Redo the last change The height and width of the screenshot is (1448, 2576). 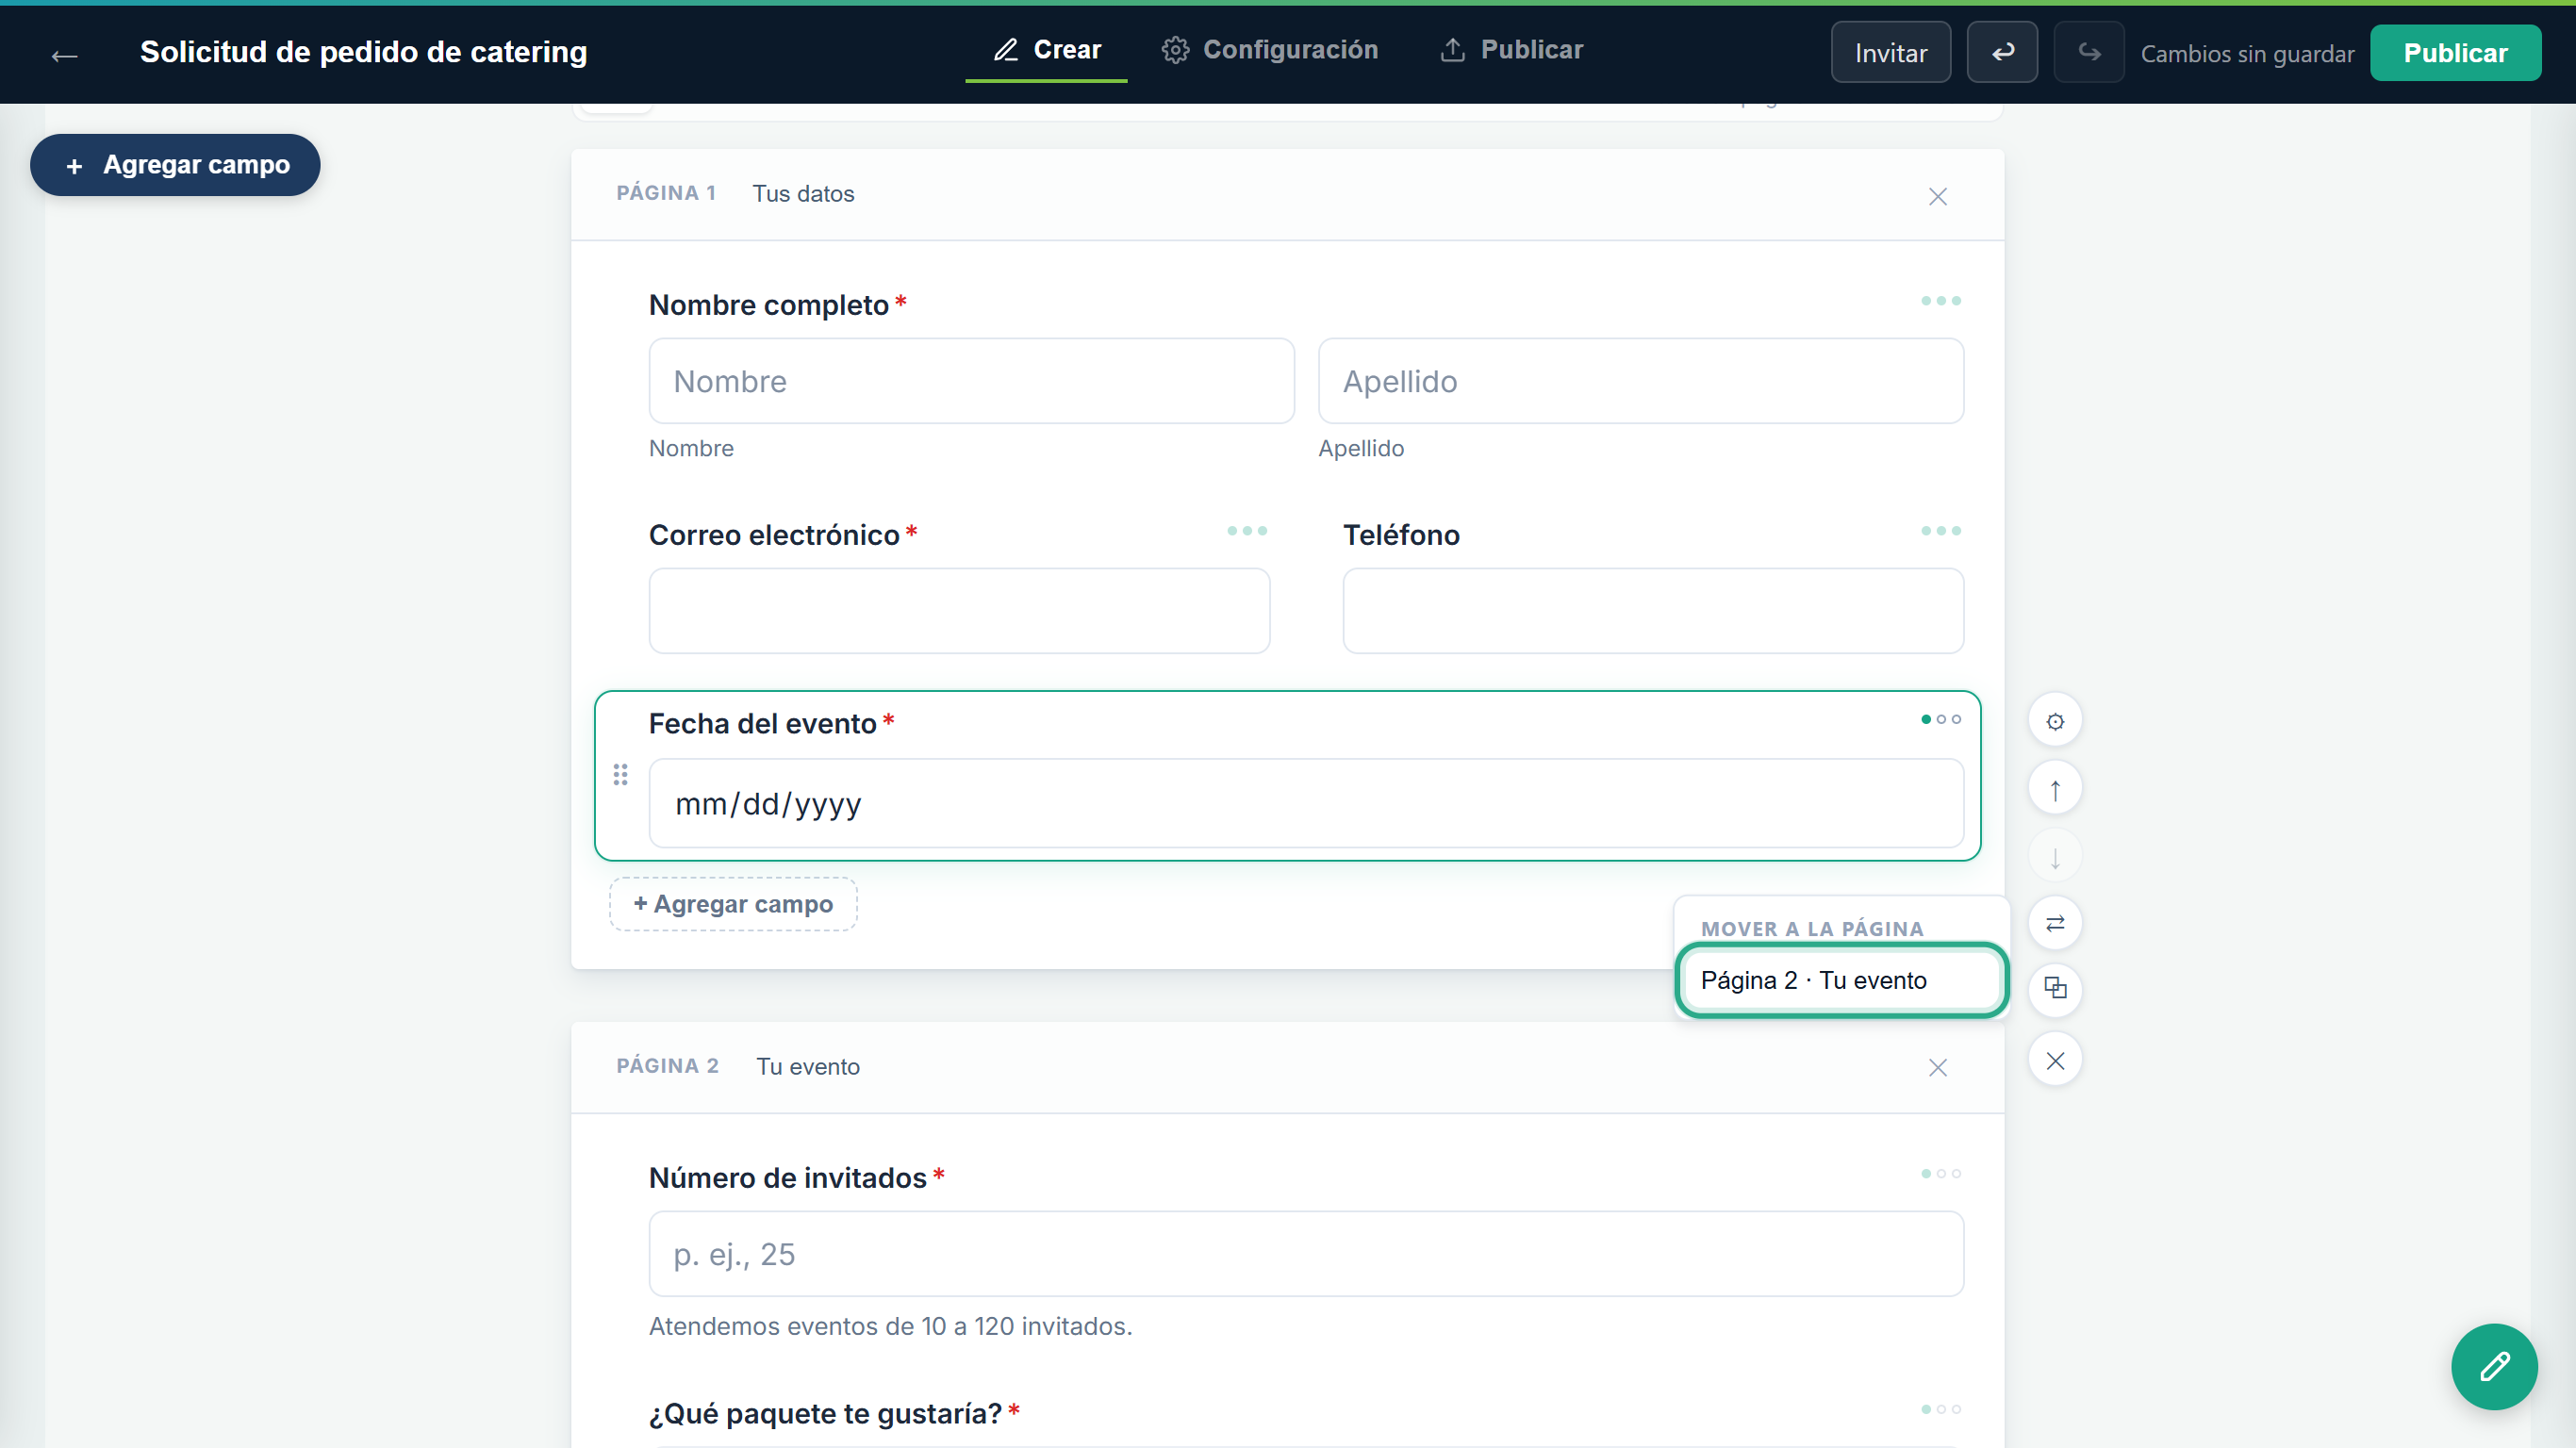2088,53
